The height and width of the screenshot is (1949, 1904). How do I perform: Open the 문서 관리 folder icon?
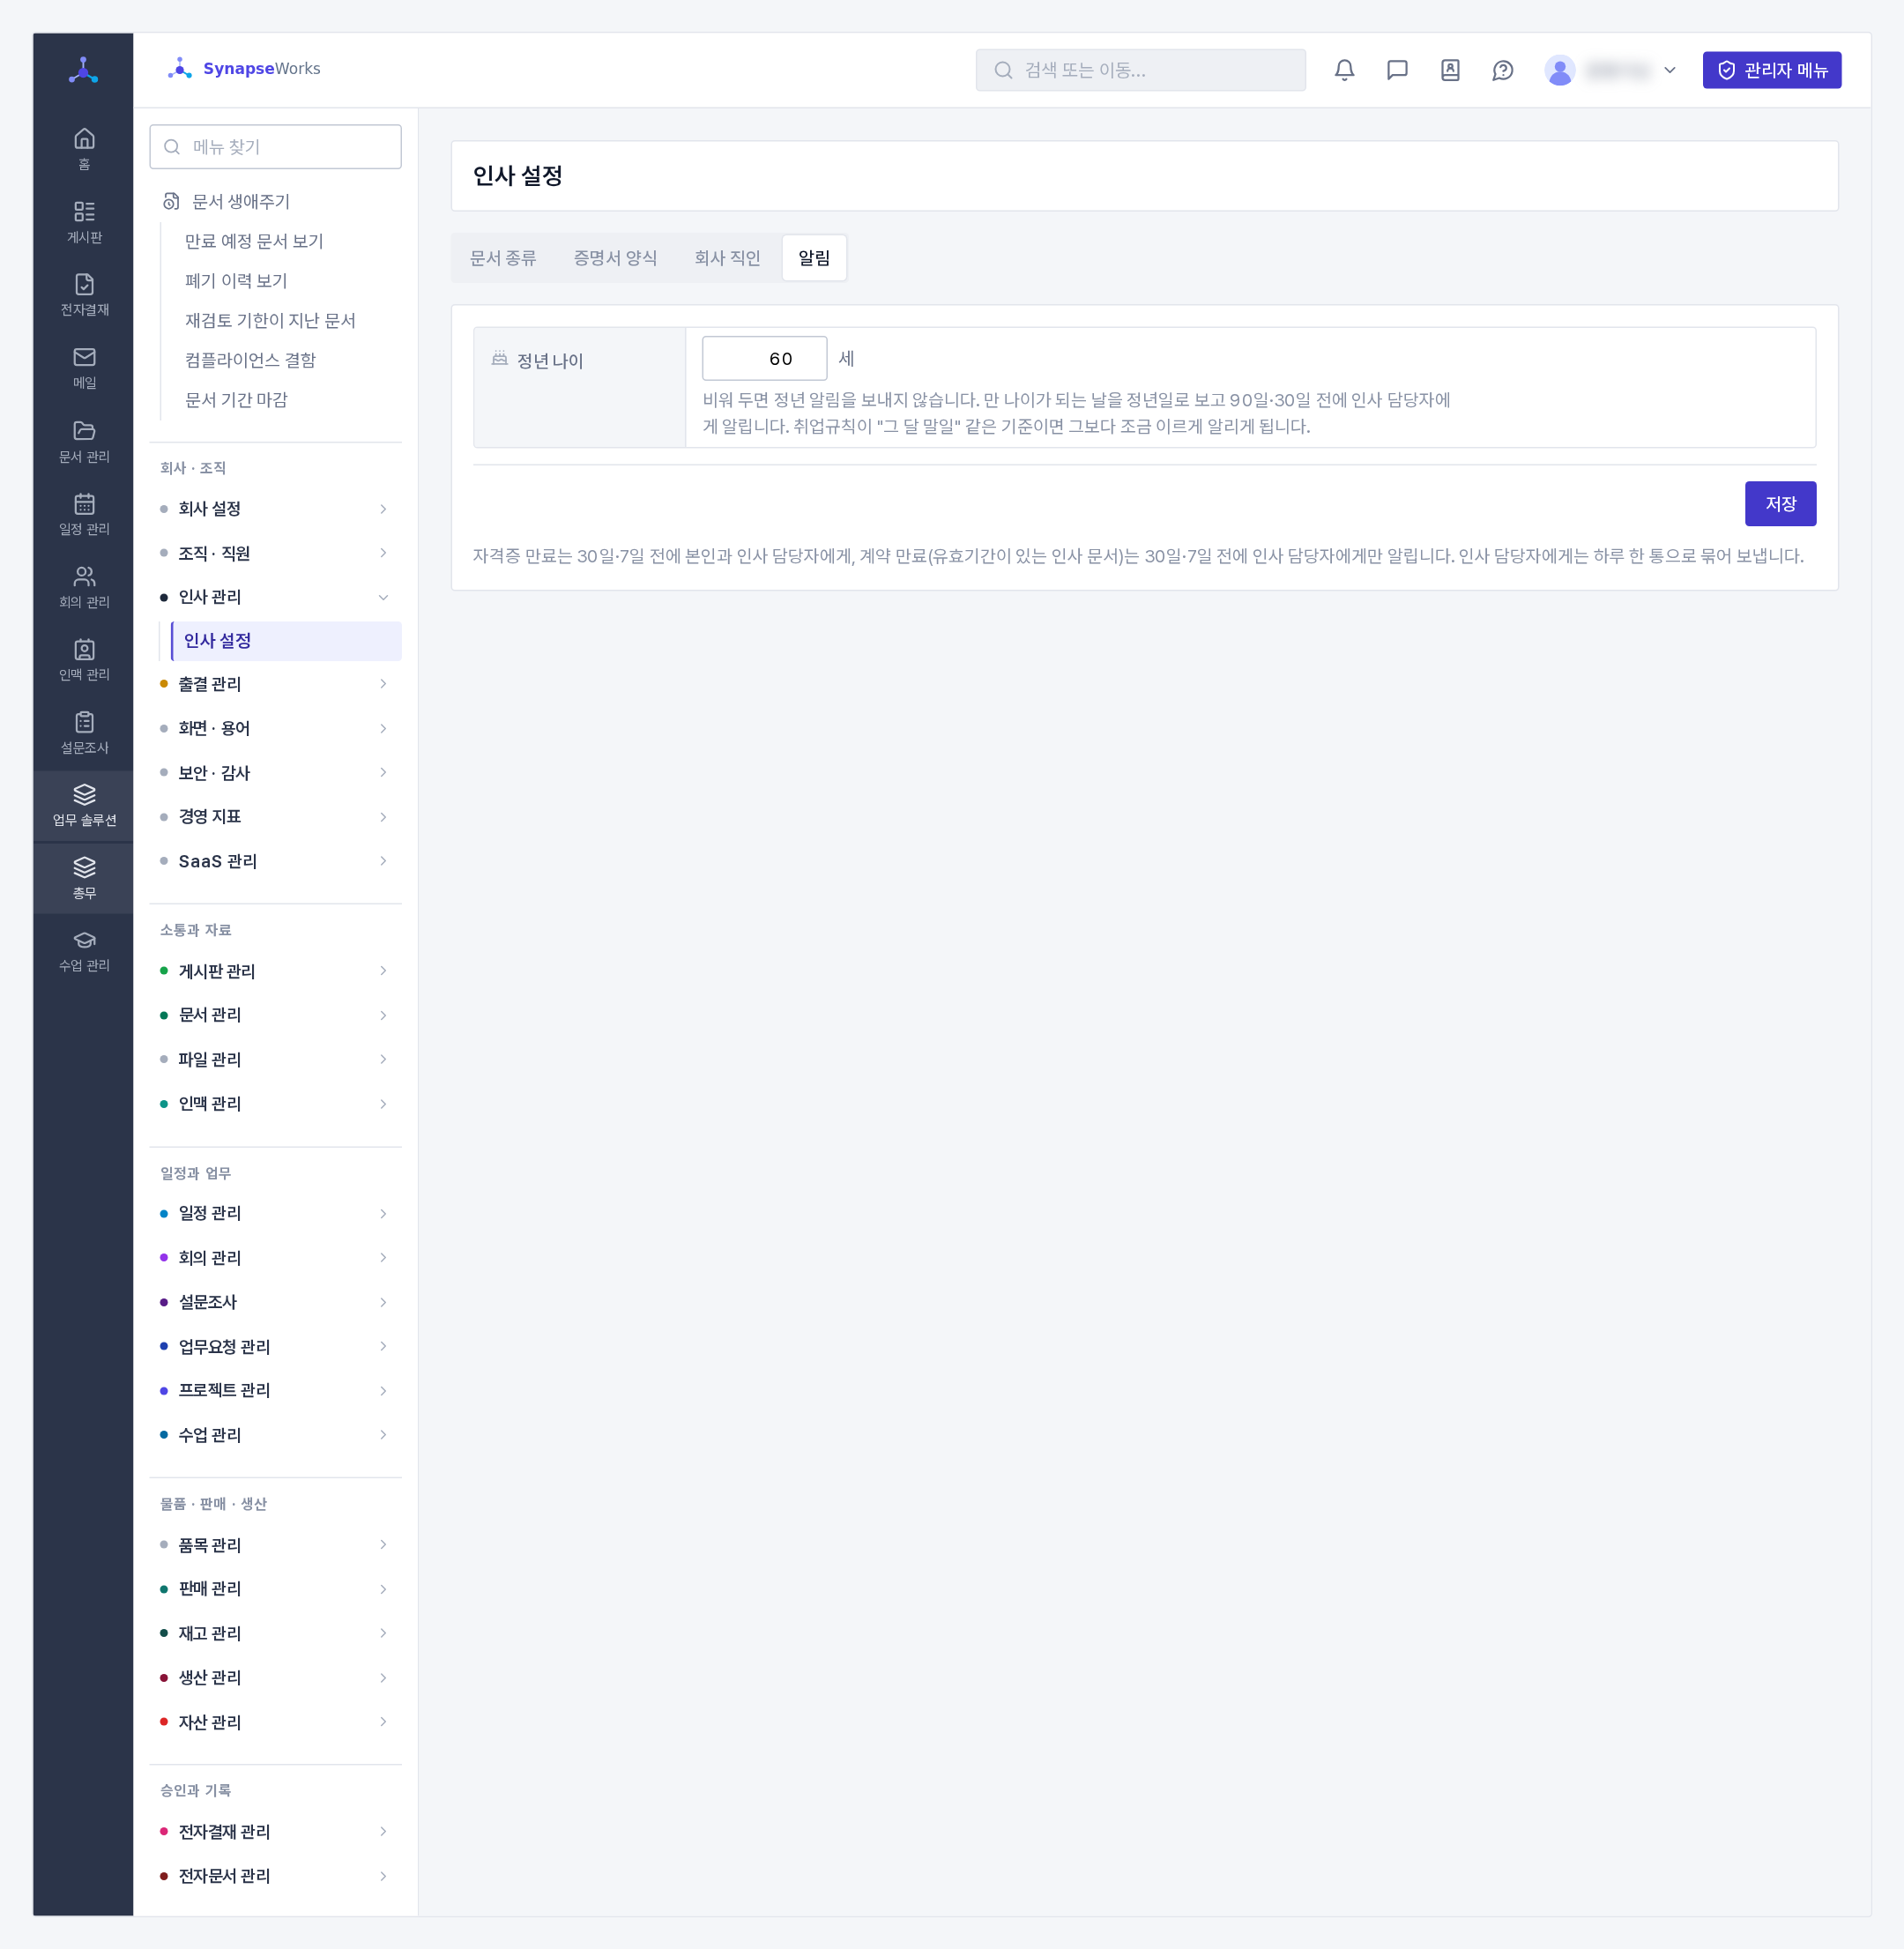84,441
